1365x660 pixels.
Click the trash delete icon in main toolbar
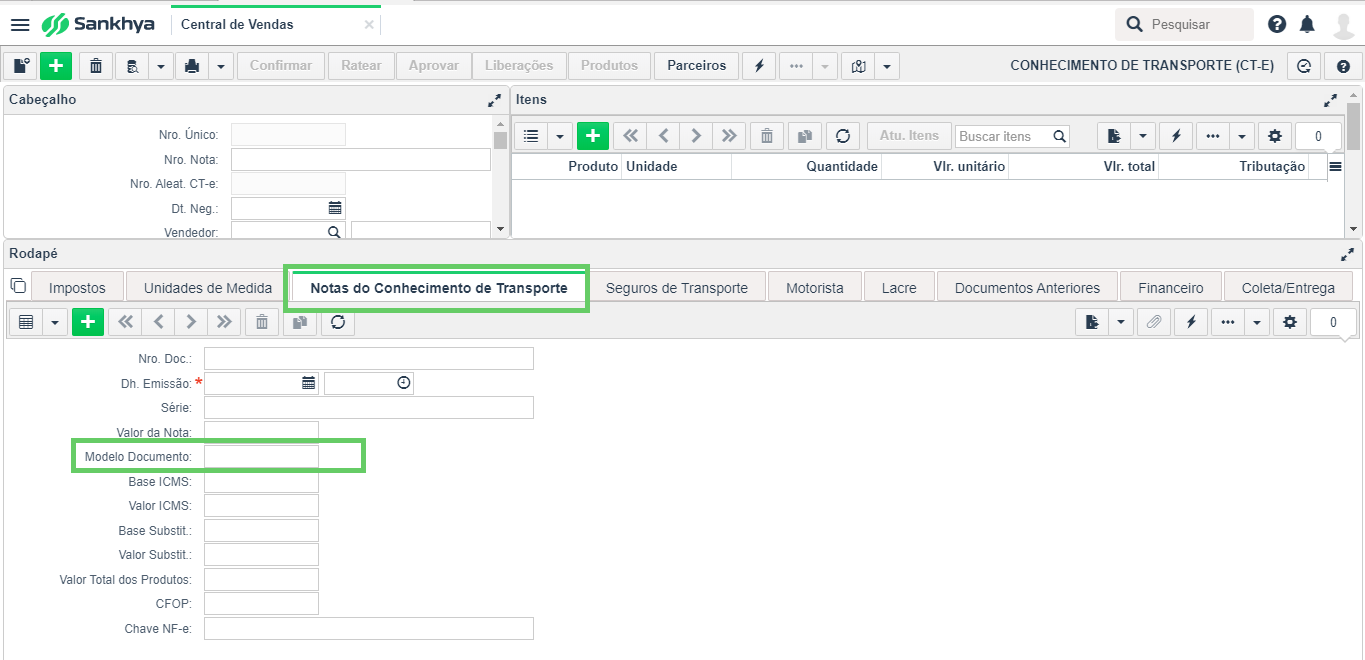click(x=95, y=66)
